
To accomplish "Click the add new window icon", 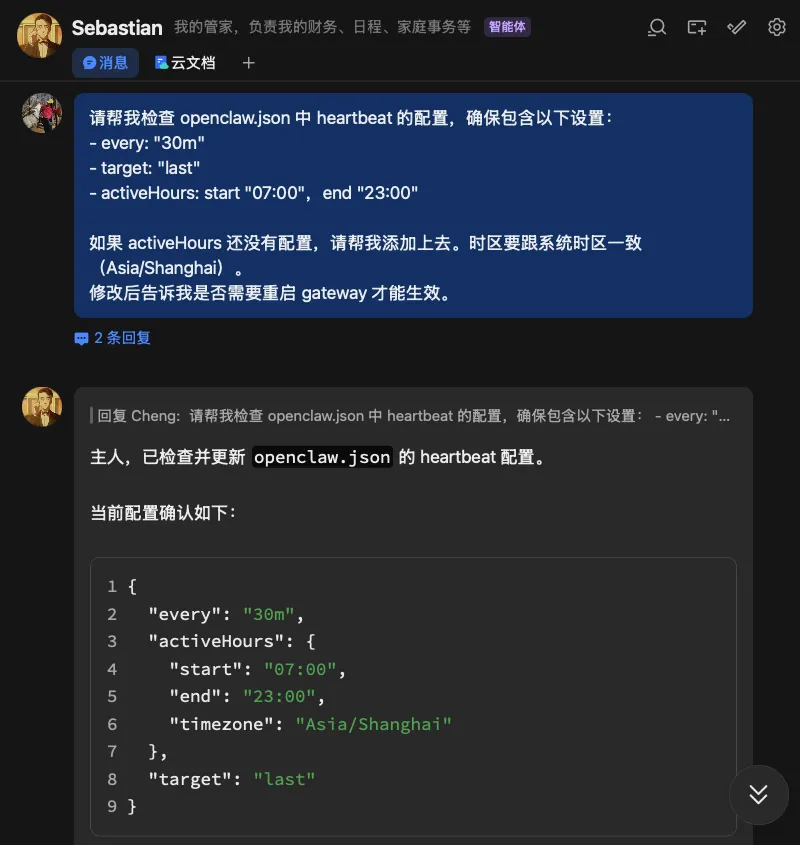I will [x=696, y=27].
